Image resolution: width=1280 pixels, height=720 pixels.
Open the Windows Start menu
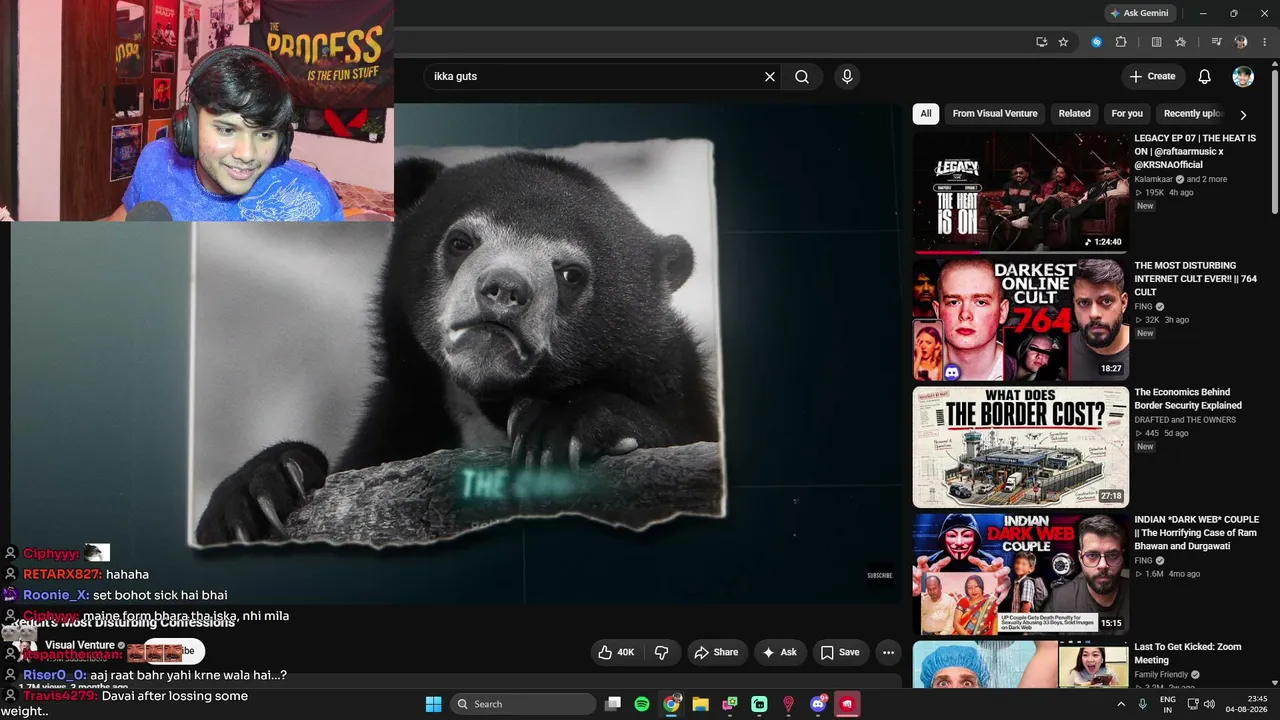(x=433, y=704)
